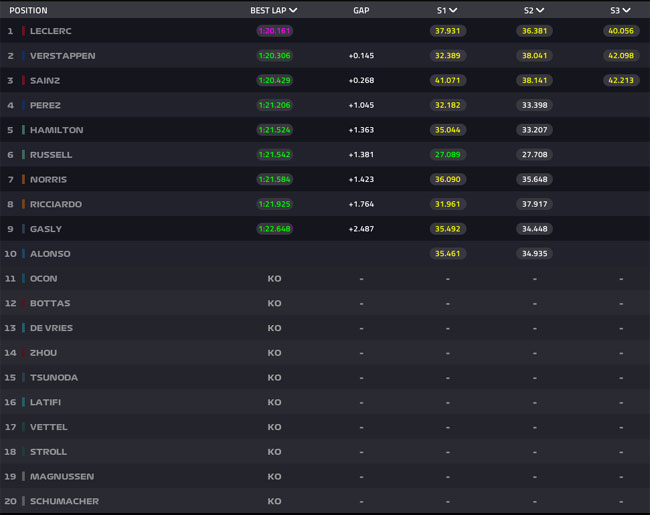Select driver ZHOU row name
The width and height of the screenshot is (650, 515).
[x=44, y=352]
